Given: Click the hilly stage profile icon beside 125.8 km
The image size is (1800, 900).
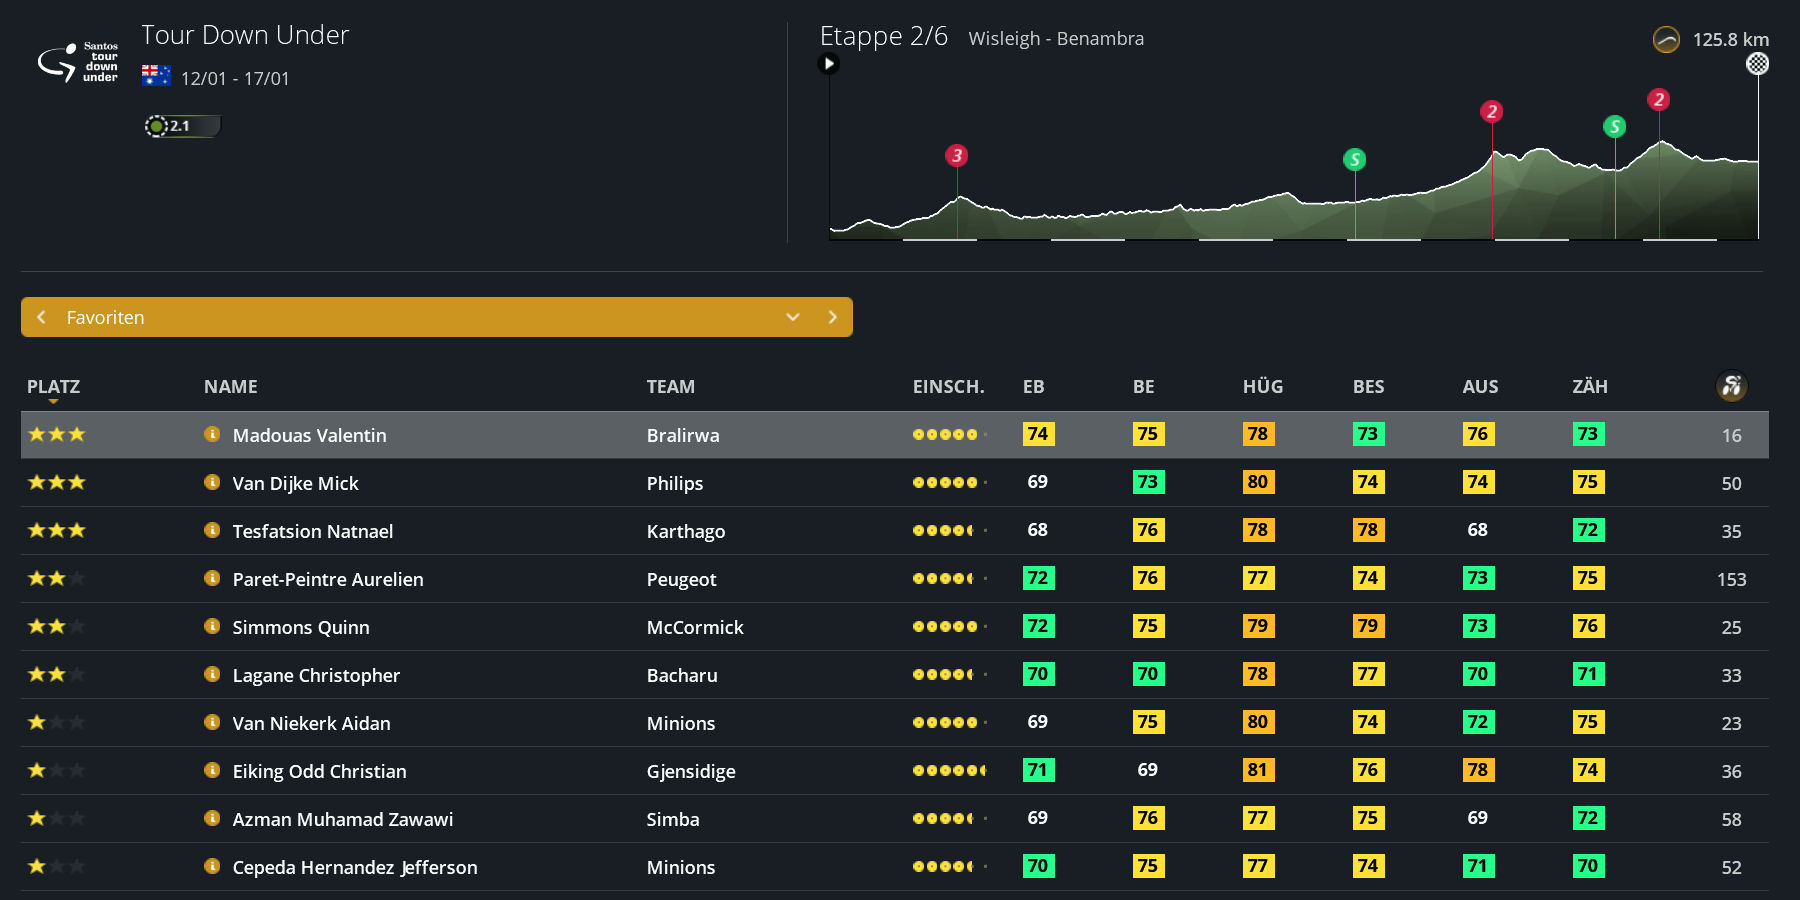Looking at the screenshot, I should point(1666,40).
